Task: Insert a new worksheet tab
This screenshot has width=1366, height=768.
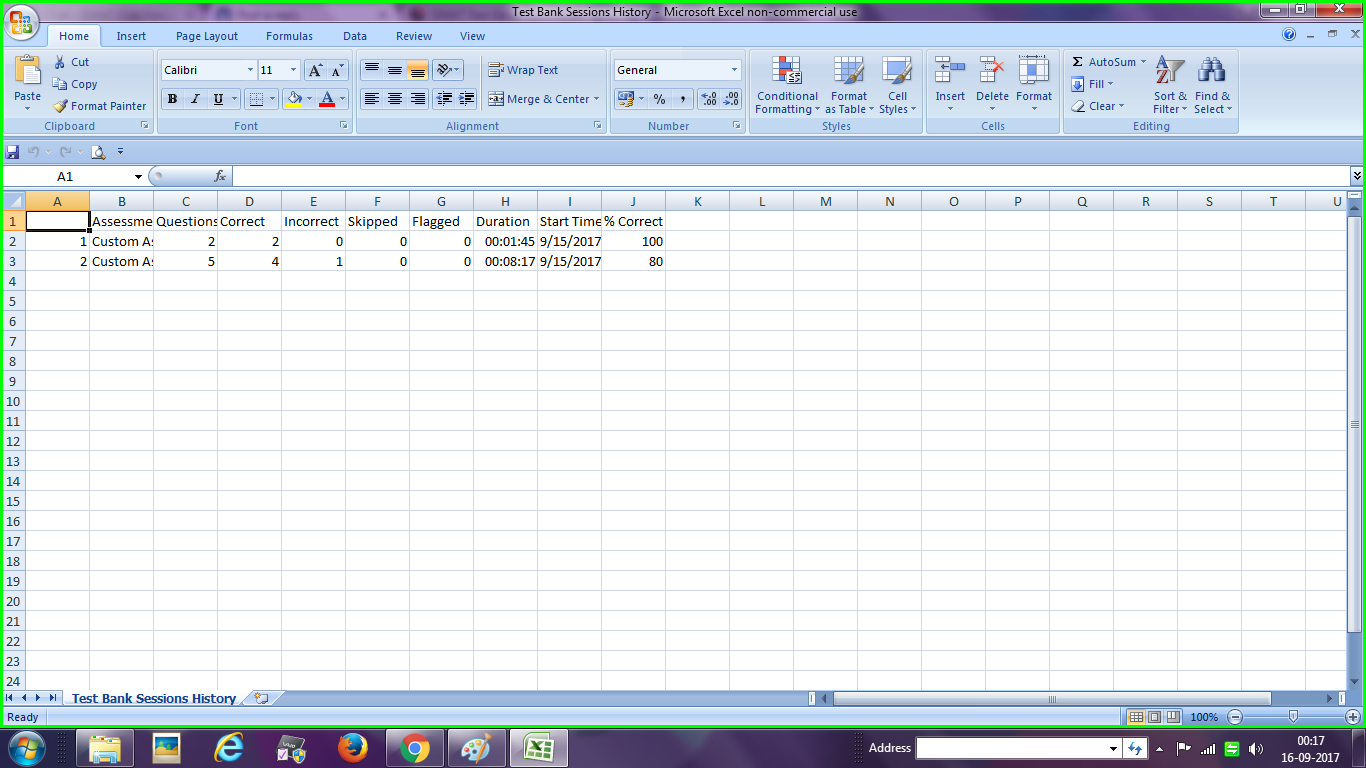Action: pyautogui.click(x=262, y=698)
